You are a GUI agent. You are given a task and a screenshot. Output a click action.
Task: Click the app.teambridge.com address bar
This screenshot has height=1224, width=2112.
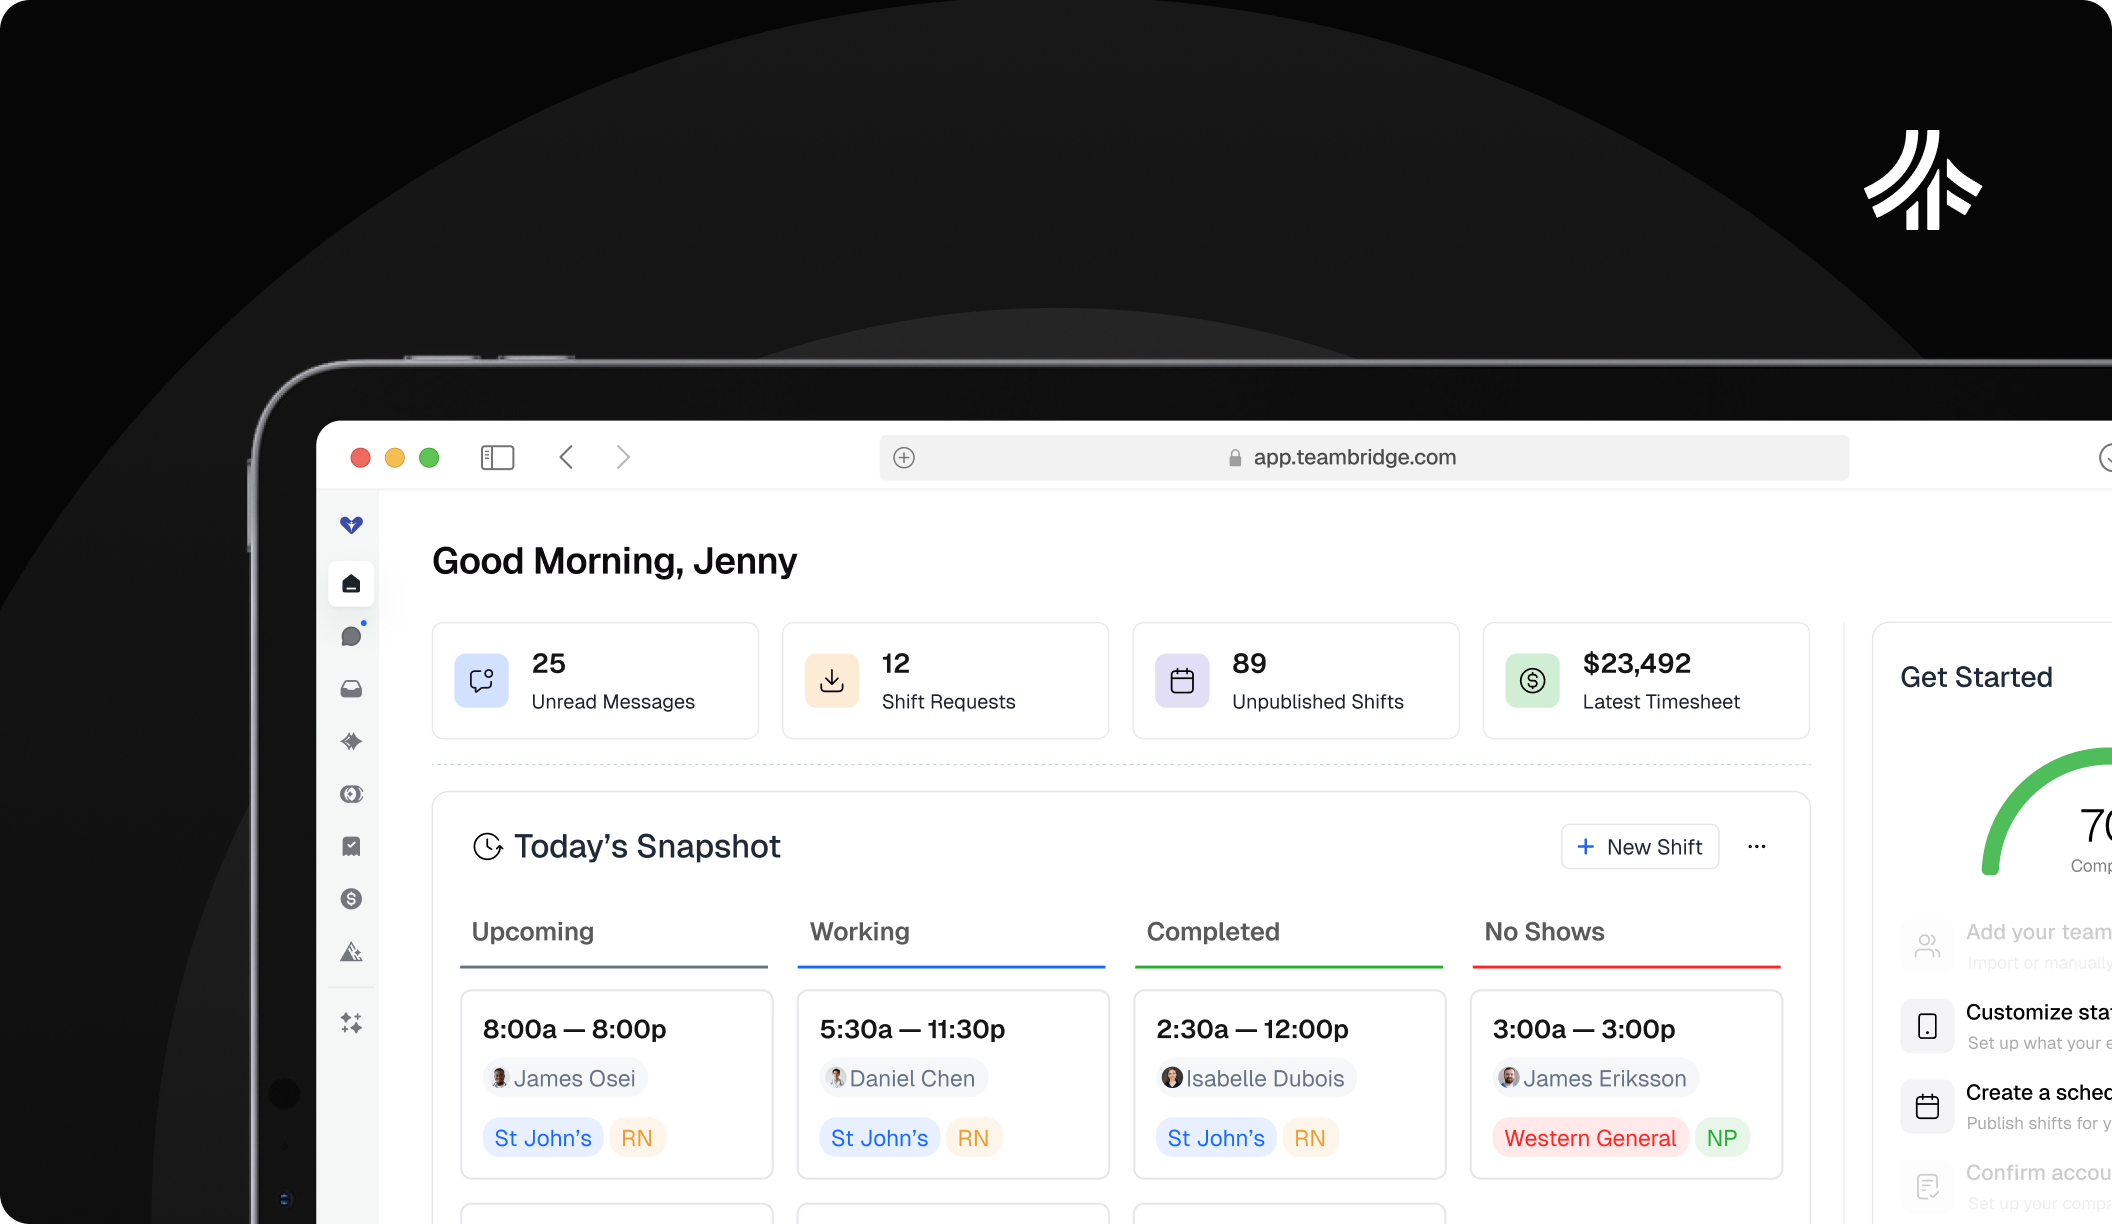click(1354, 457)
